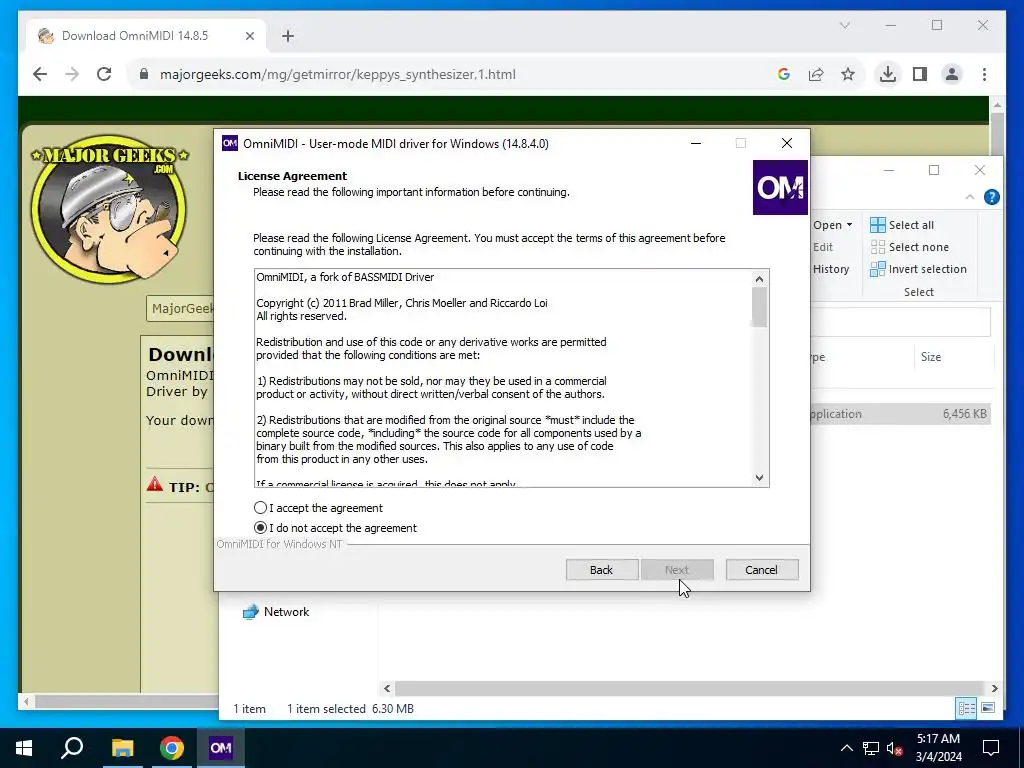Switch File Explorer to details view
The height and width of the screenshot is (768, 1024).
(x=967, y=708)
